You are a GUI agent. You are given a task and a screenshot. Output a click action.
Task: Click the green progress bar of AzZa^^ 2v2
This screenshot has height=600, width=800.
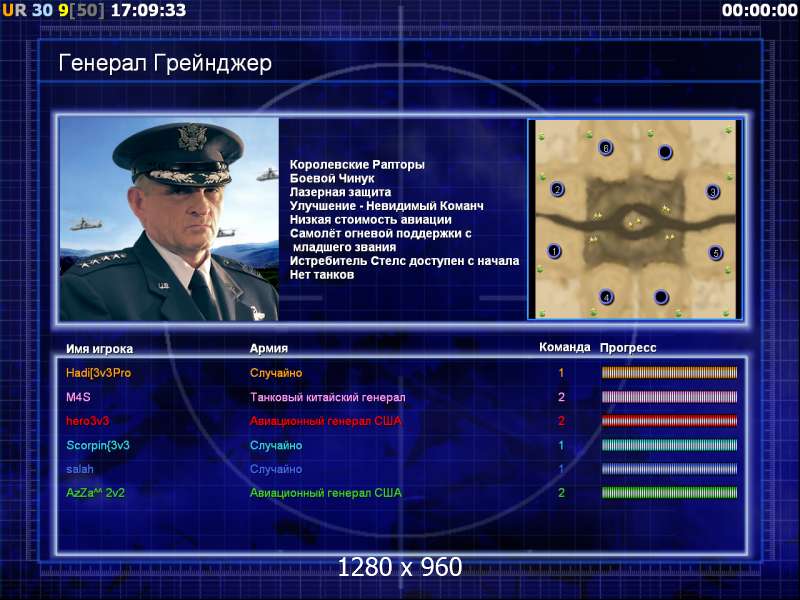point(669,493)
